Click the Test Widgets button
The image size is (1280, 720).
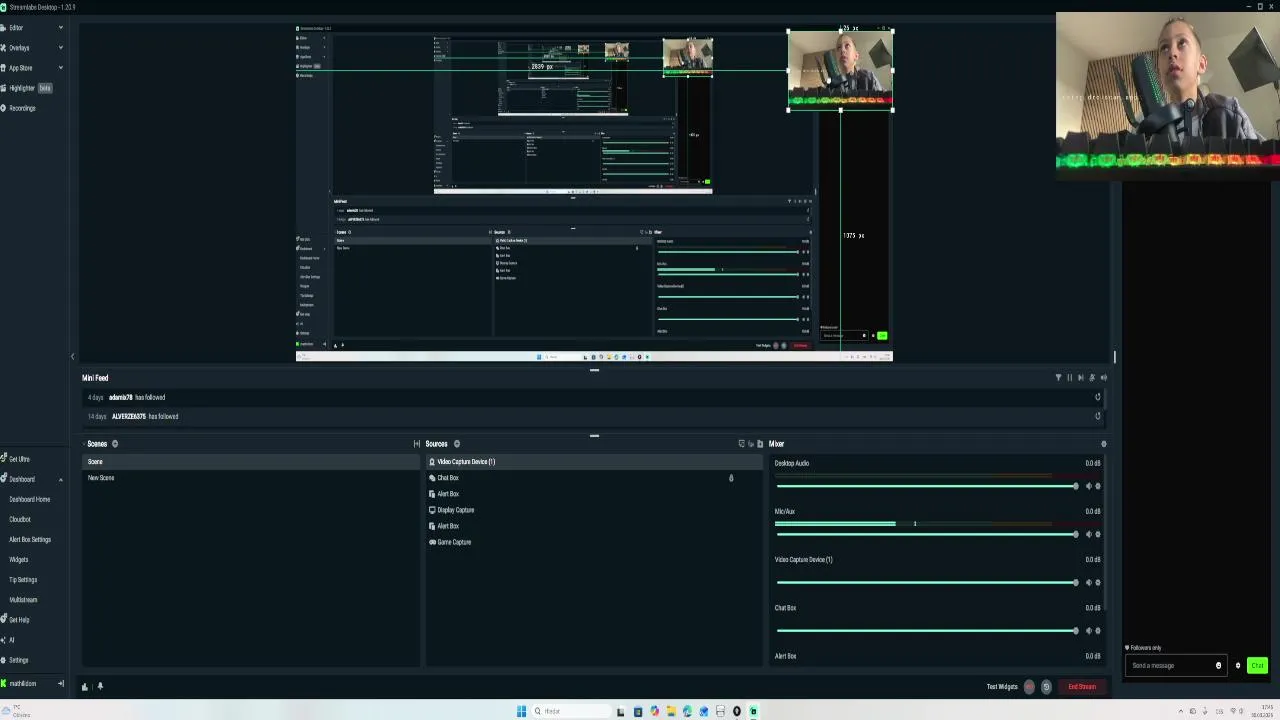point(1002,687)
